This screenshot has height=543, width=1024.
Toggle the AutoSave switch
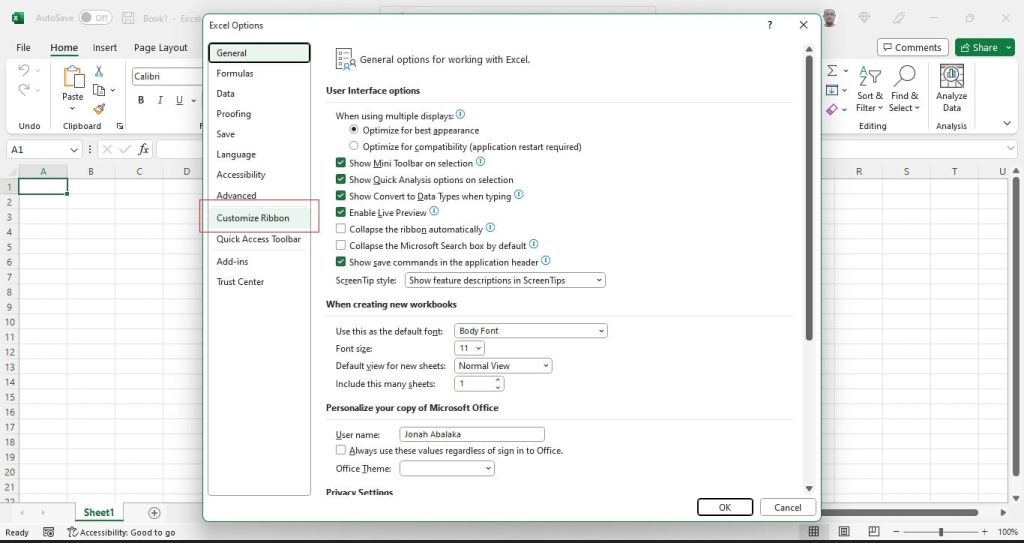[x=95, y=18]
